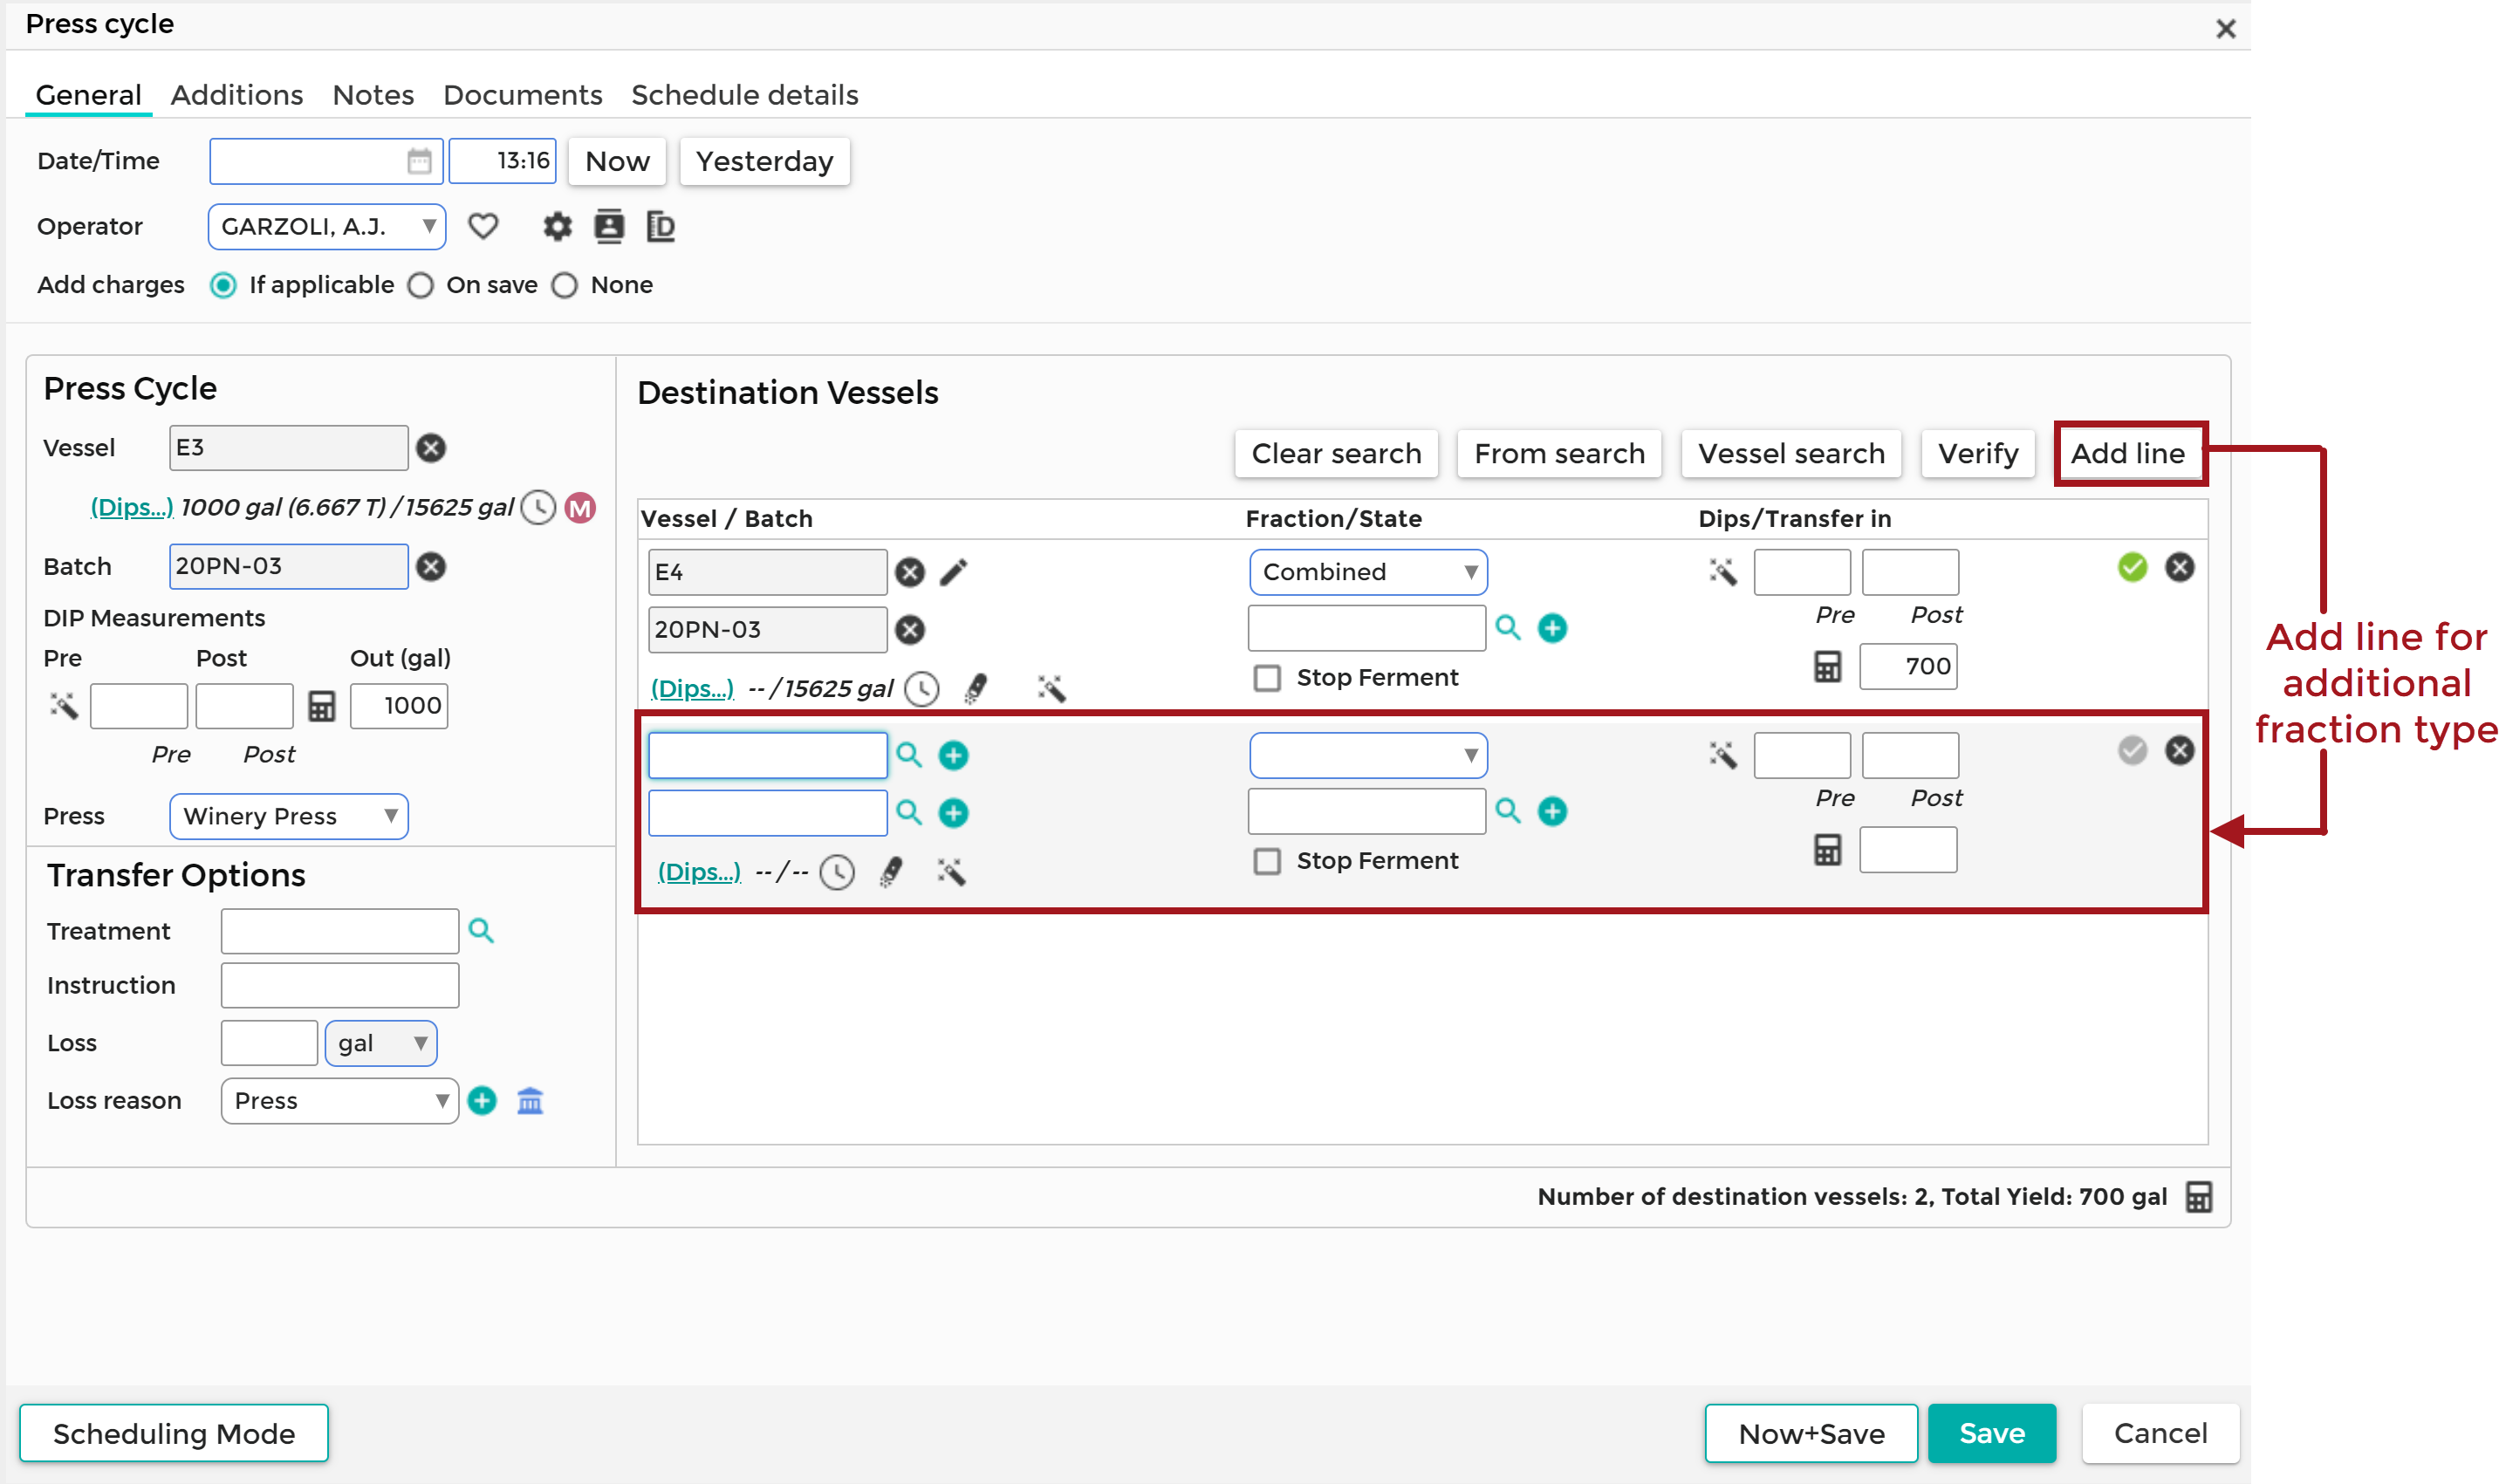Select the On save charges option

click(421, 286)
